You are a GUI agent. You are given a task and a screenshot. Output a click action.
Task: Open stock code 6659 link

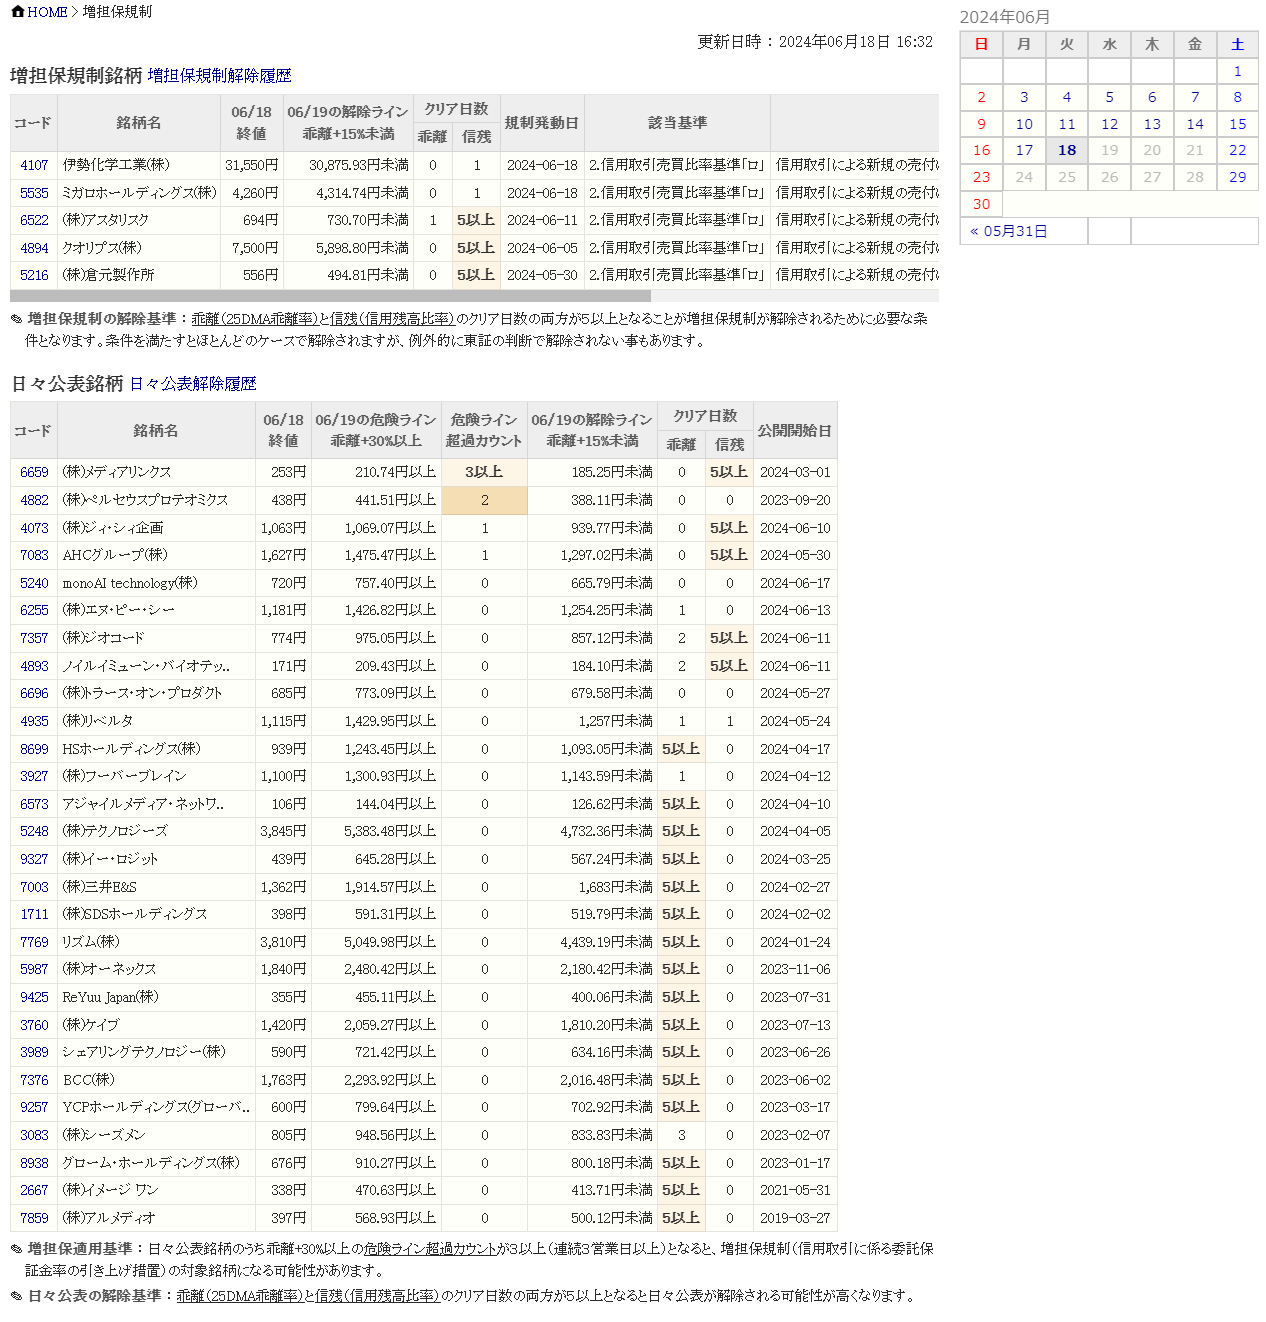(x=34, y=472)
